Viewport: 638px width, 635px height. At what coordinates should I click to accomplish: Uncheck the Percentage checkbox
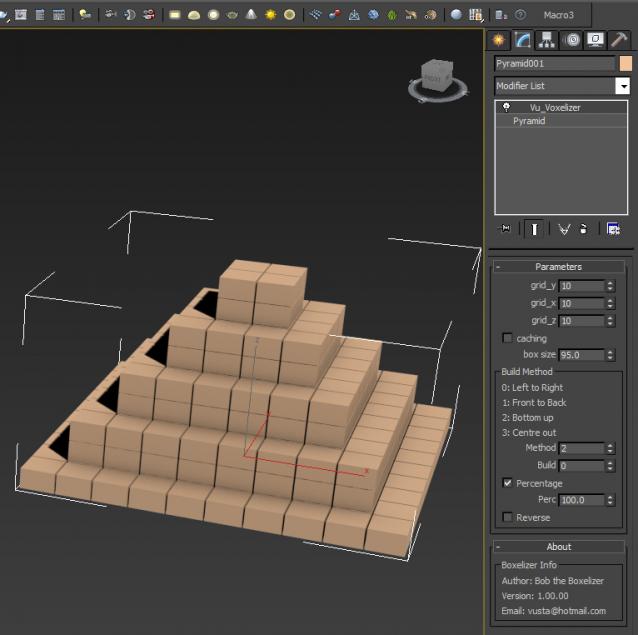click(507, 483)
